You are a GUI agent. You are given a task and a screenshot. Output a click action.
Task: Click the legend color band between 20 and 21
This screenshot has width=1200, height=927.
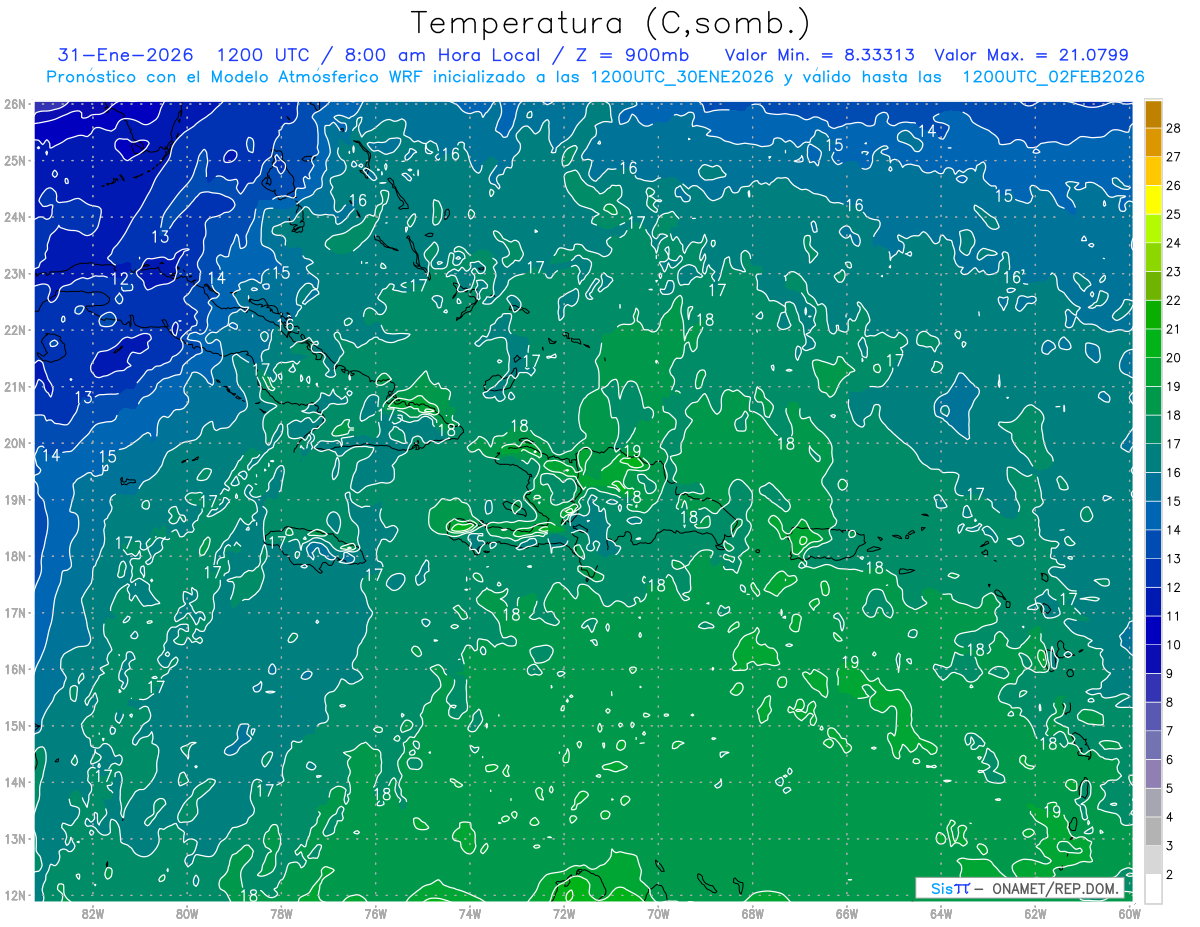point(1153,343)
